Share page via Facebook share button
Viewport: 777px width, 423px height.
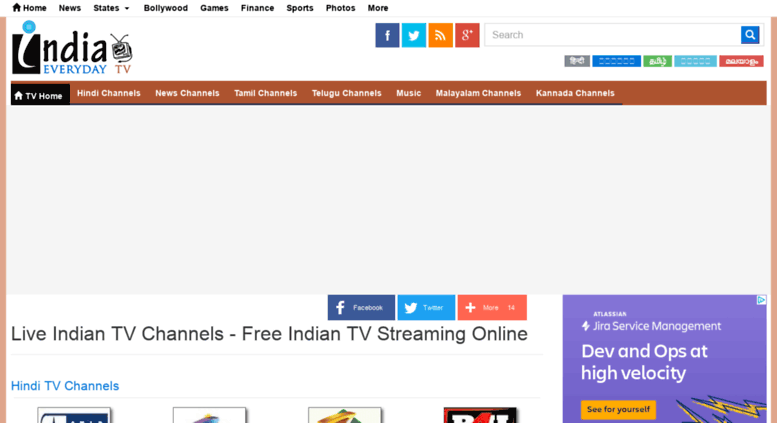[361, 308]
